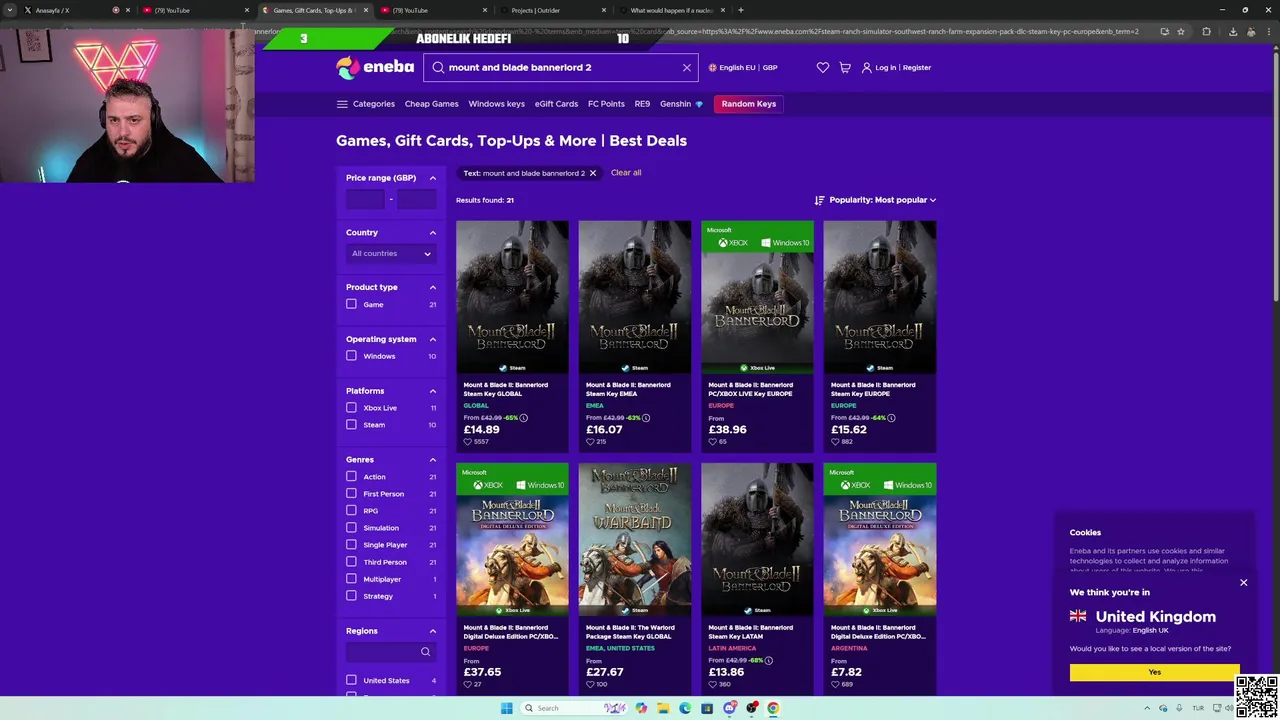Collapse the Regions filter section
This screenshot has width=1280, height=720.
(x=433, y=631)
